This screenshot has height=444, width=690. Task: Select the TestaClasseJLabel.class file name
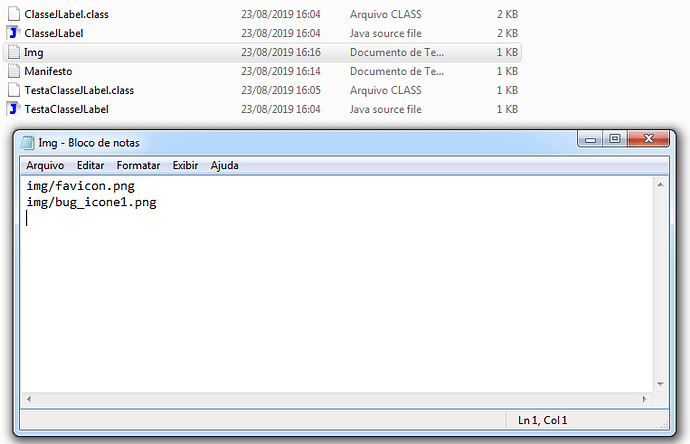click(79, 90)
